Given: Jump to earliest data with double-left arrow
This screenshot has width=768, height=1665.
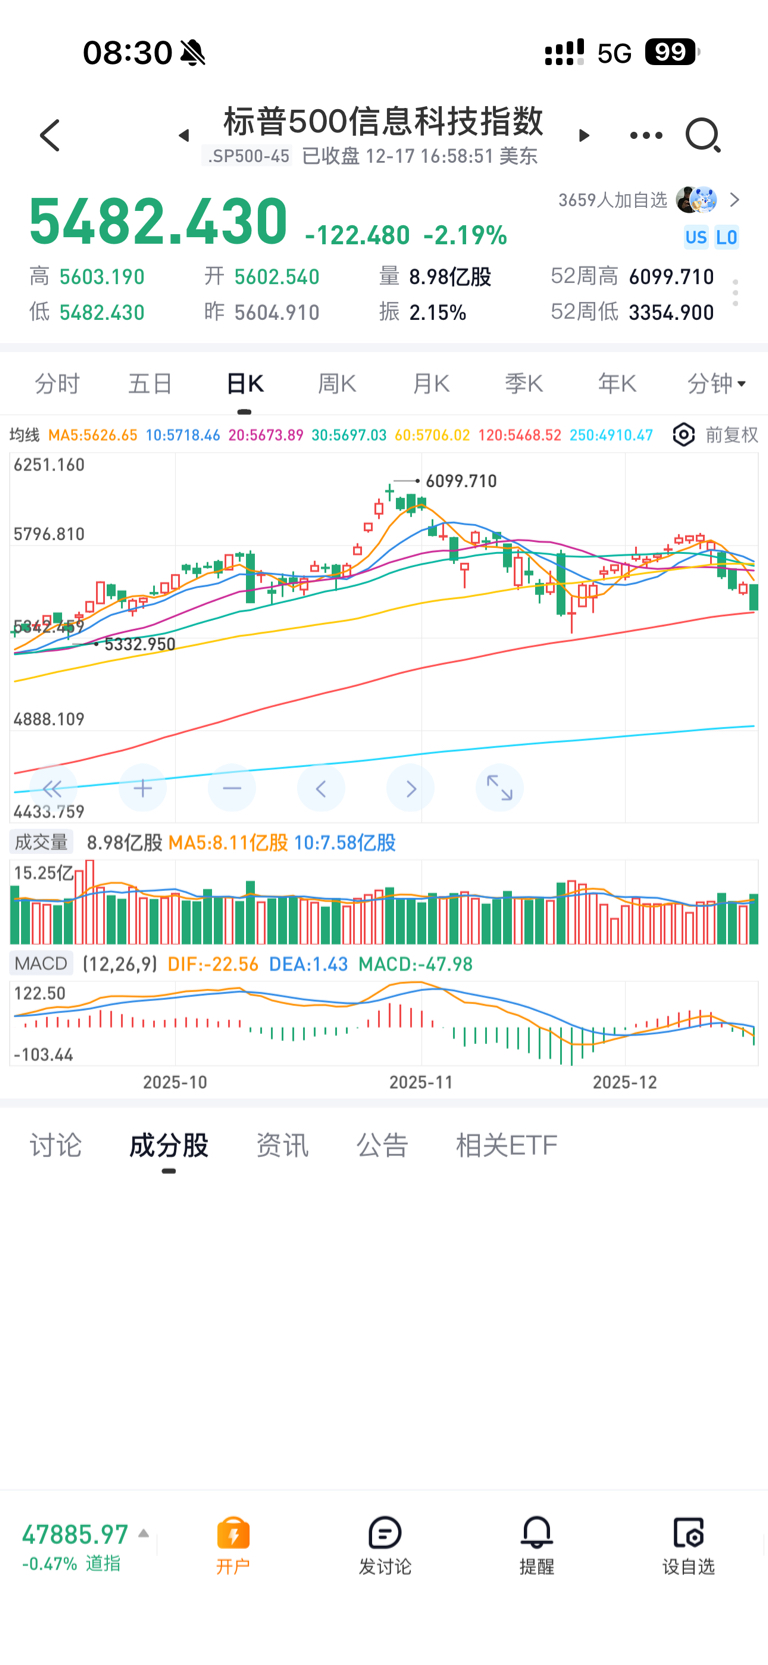Looking at the screenshot, I should (53, 789).
